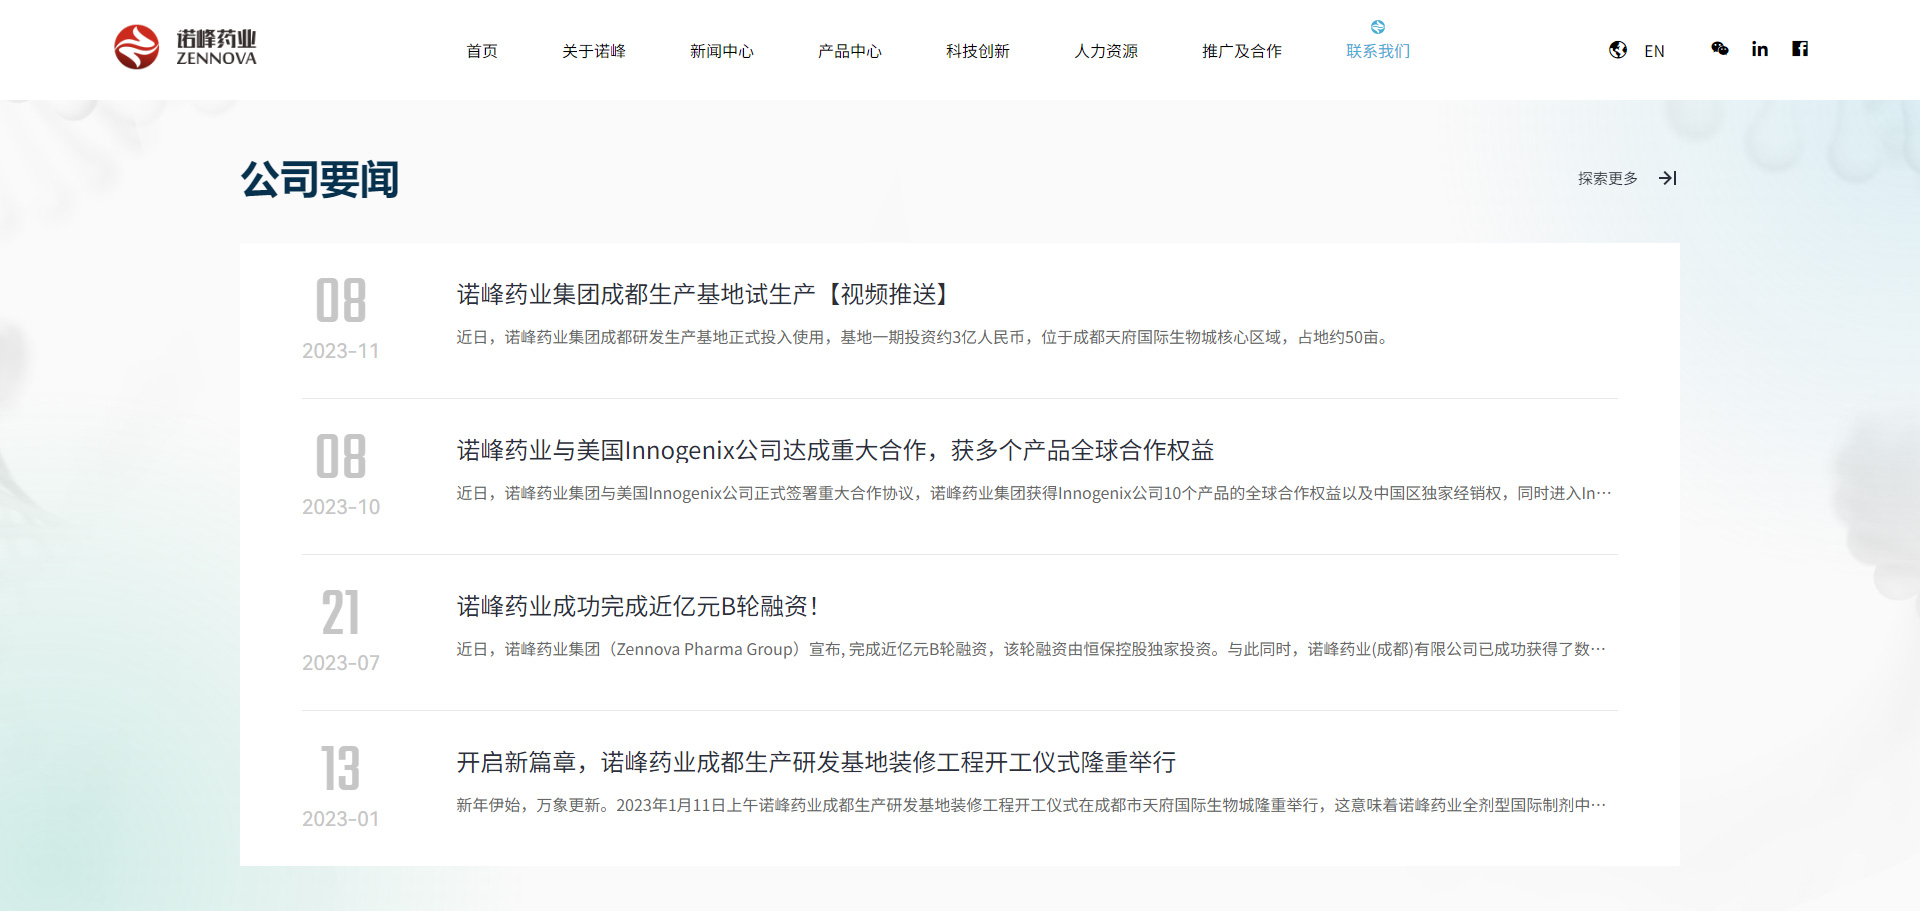Navigate to 人力资源 page

pyautogui.click(x=1105, y=51)
